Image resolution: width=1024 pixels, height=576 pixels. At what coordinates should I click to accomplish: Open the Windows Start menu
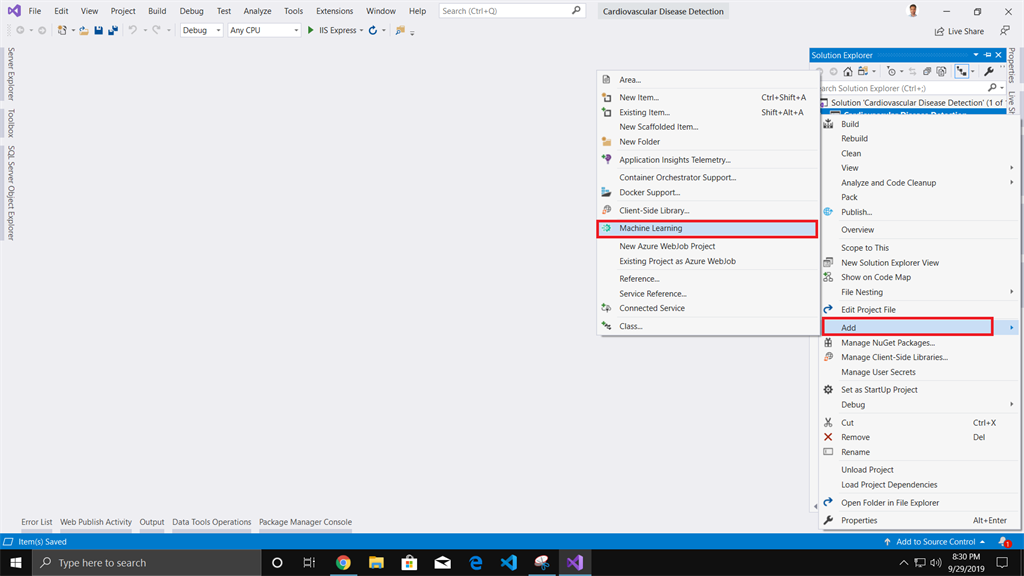point(16,562)
